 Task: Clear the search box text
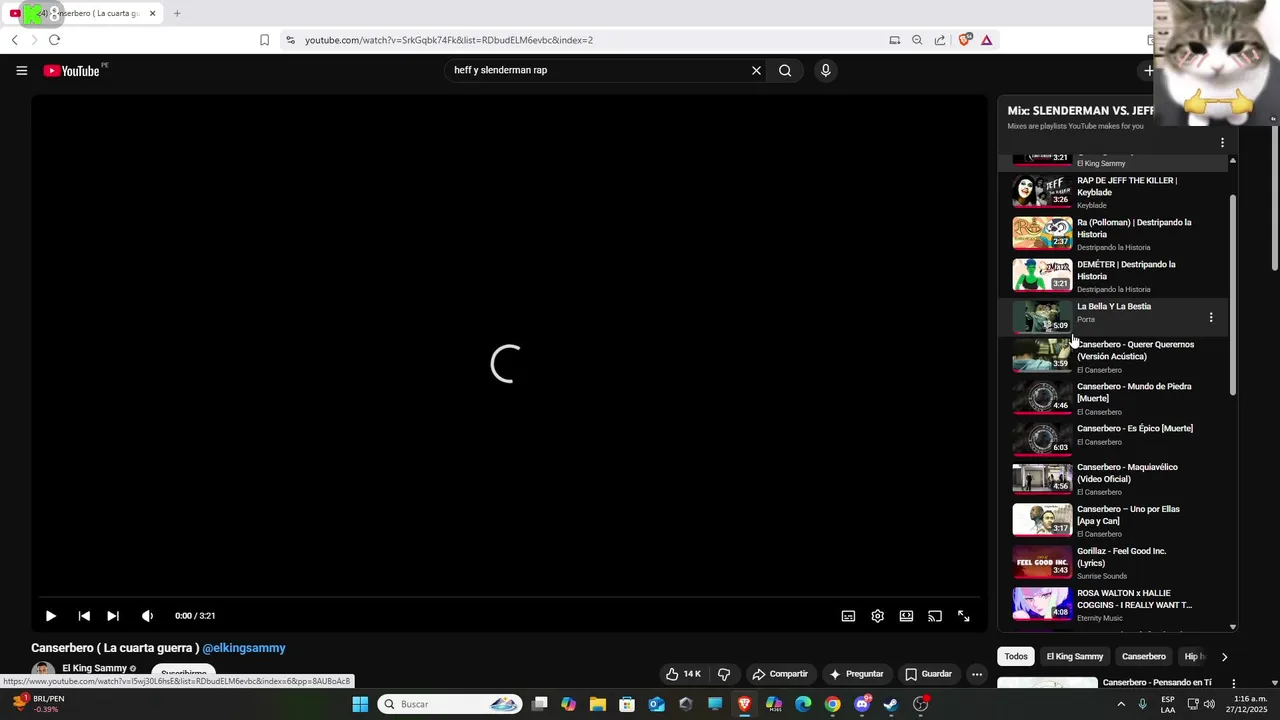pos(756,70)
